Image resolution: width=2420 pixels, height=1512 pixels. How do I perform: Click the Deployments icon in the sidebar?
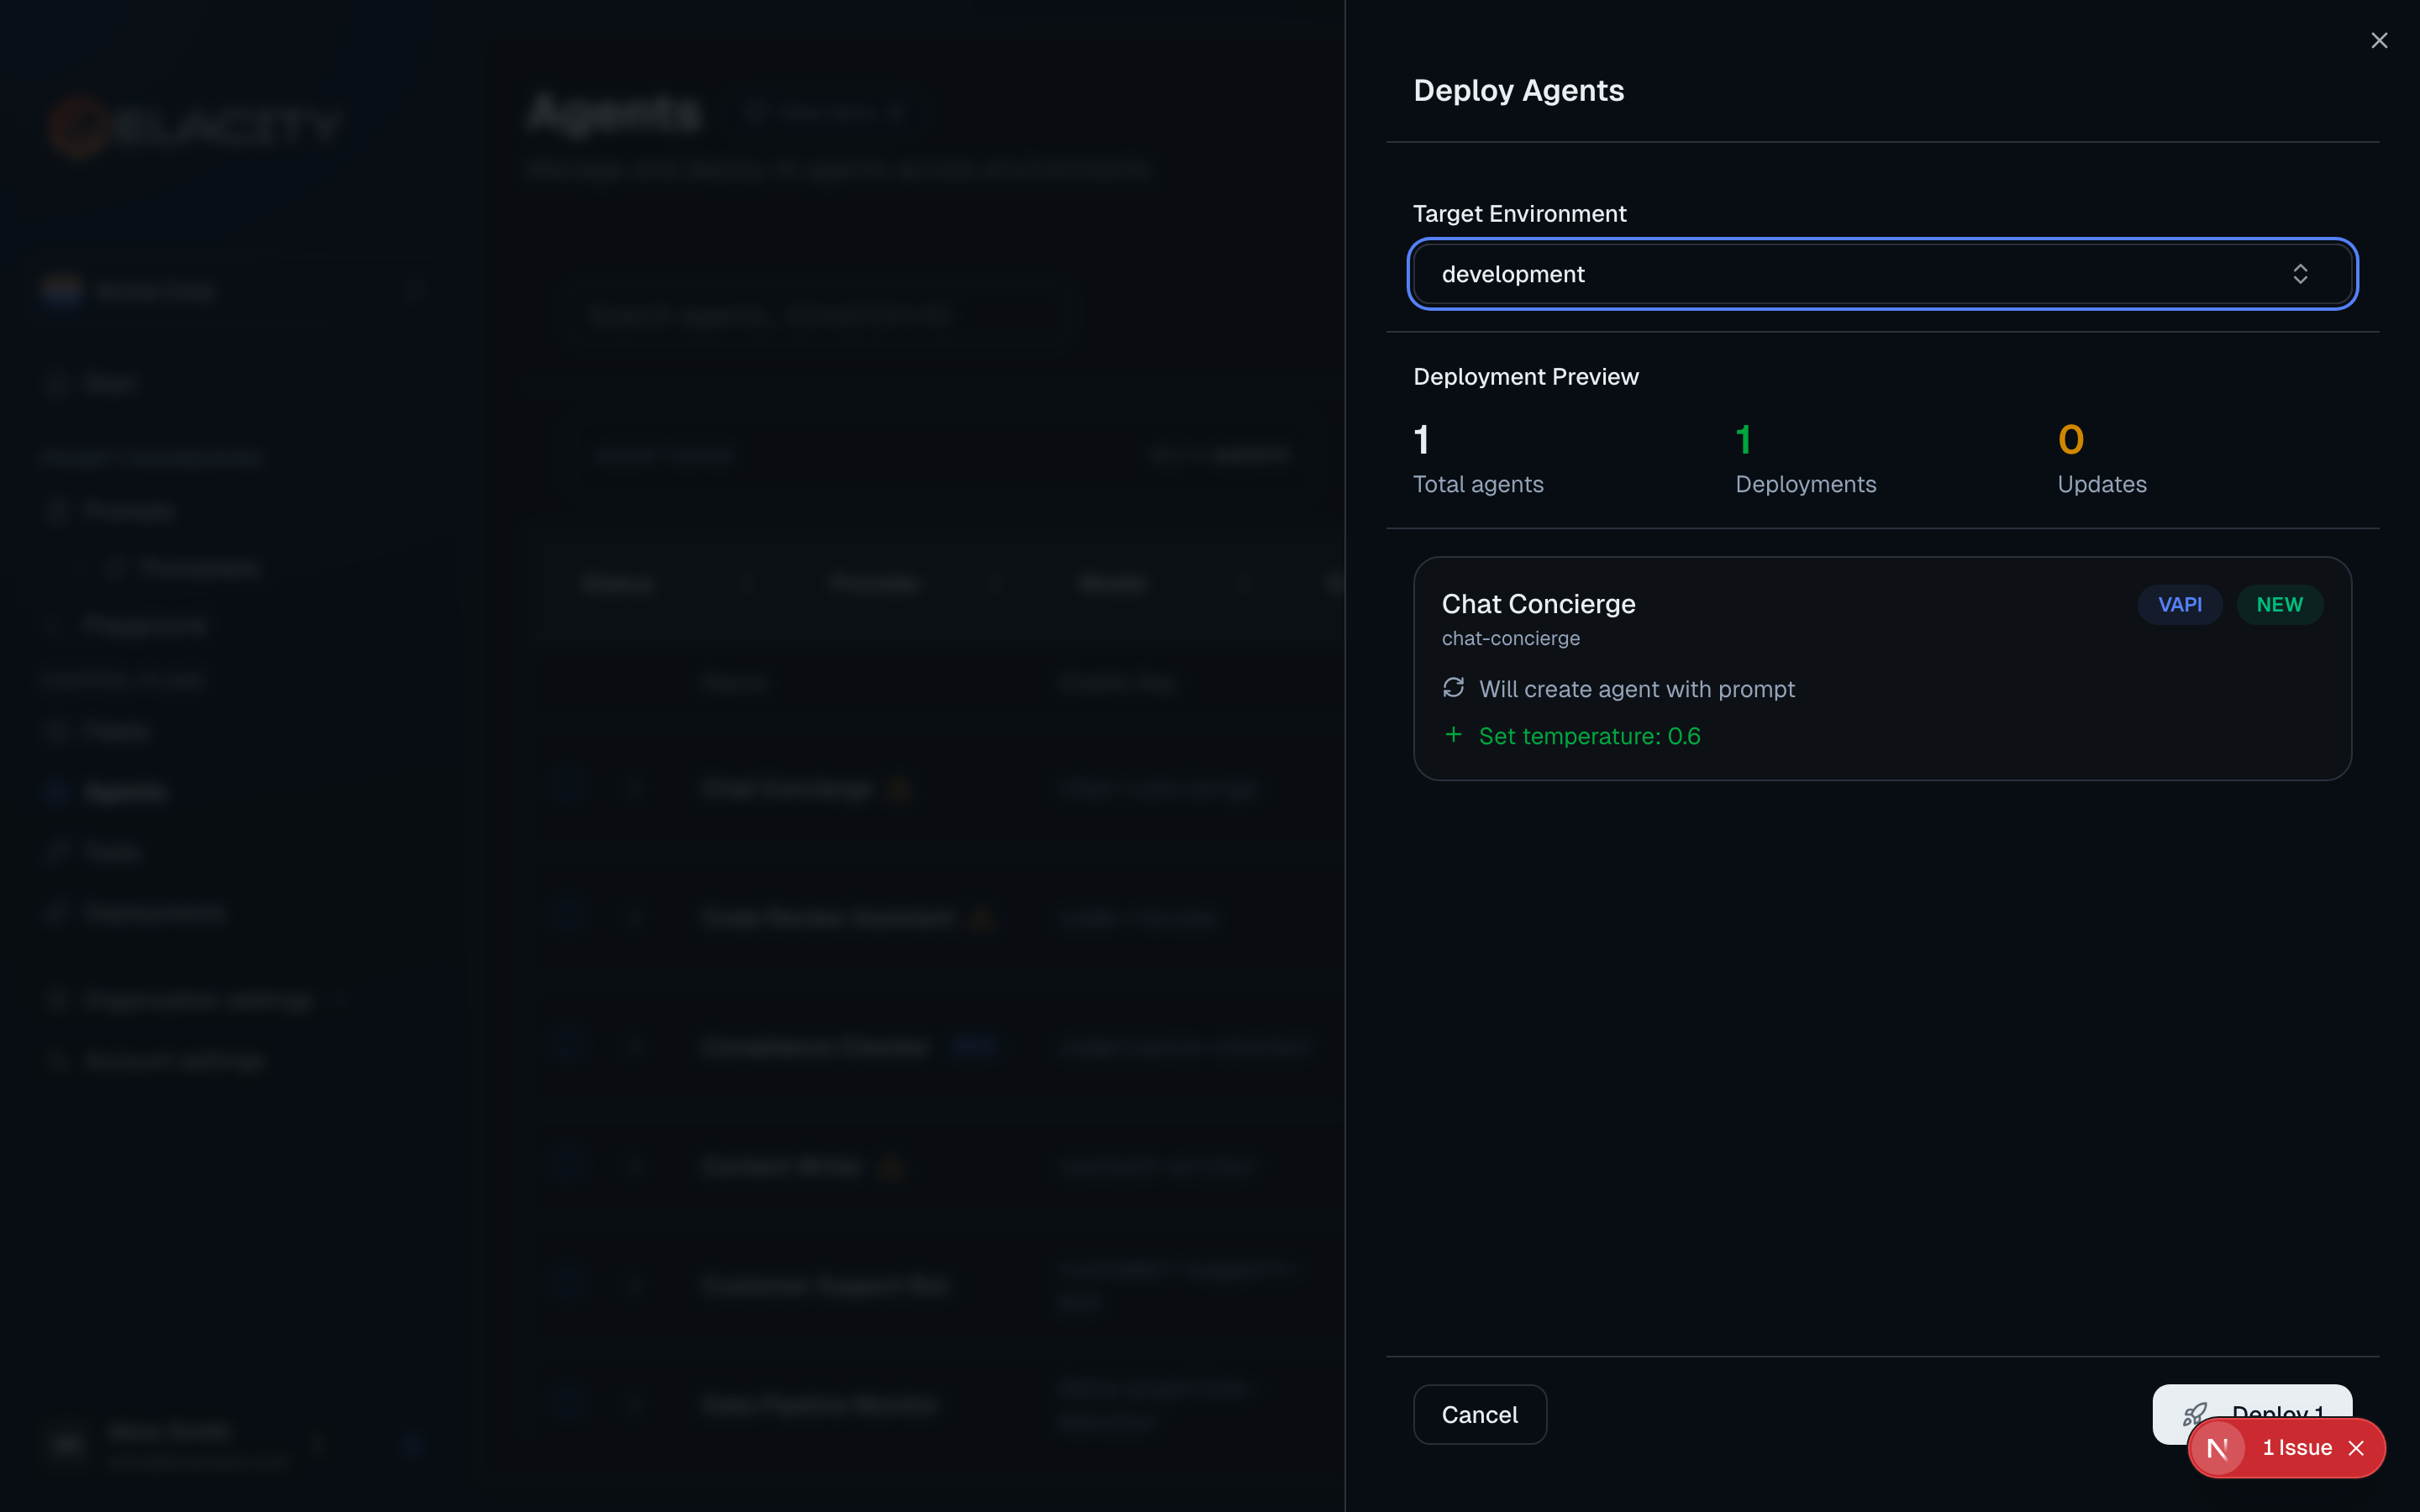tap(58, 911)
